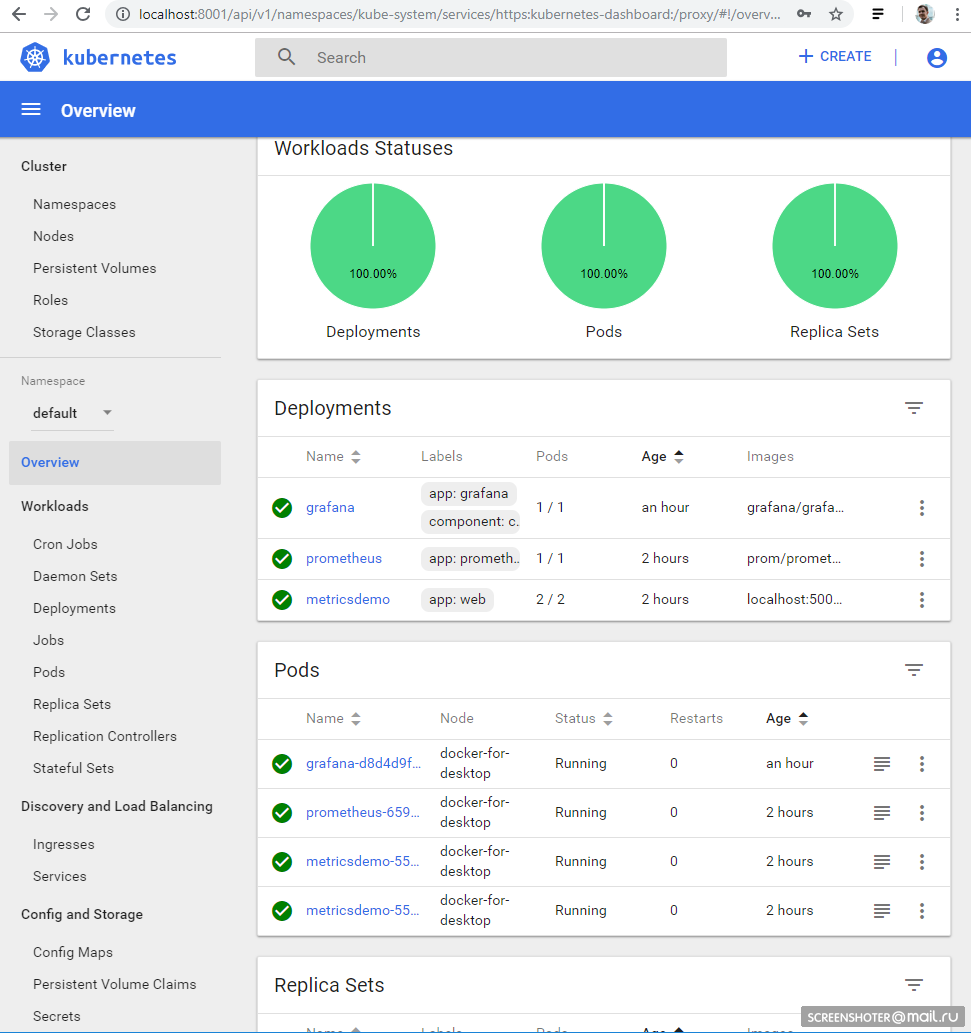This screenshot has height=1033, width=971.
Task: Open the namespace default dropdown
Action: click(72, 413)
